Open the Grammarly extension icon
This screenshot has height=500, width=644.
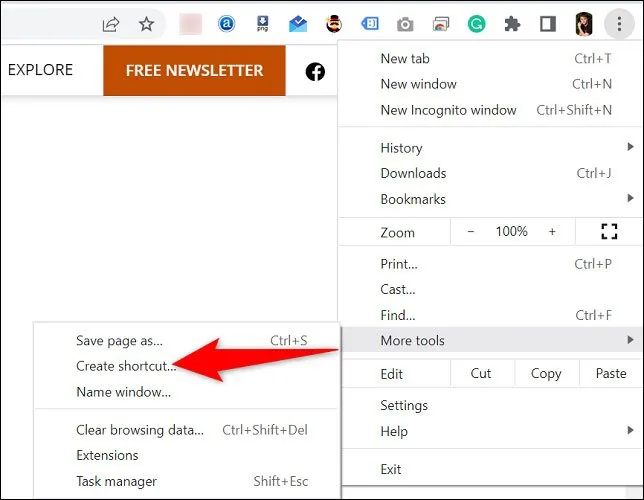click(476, 23)
